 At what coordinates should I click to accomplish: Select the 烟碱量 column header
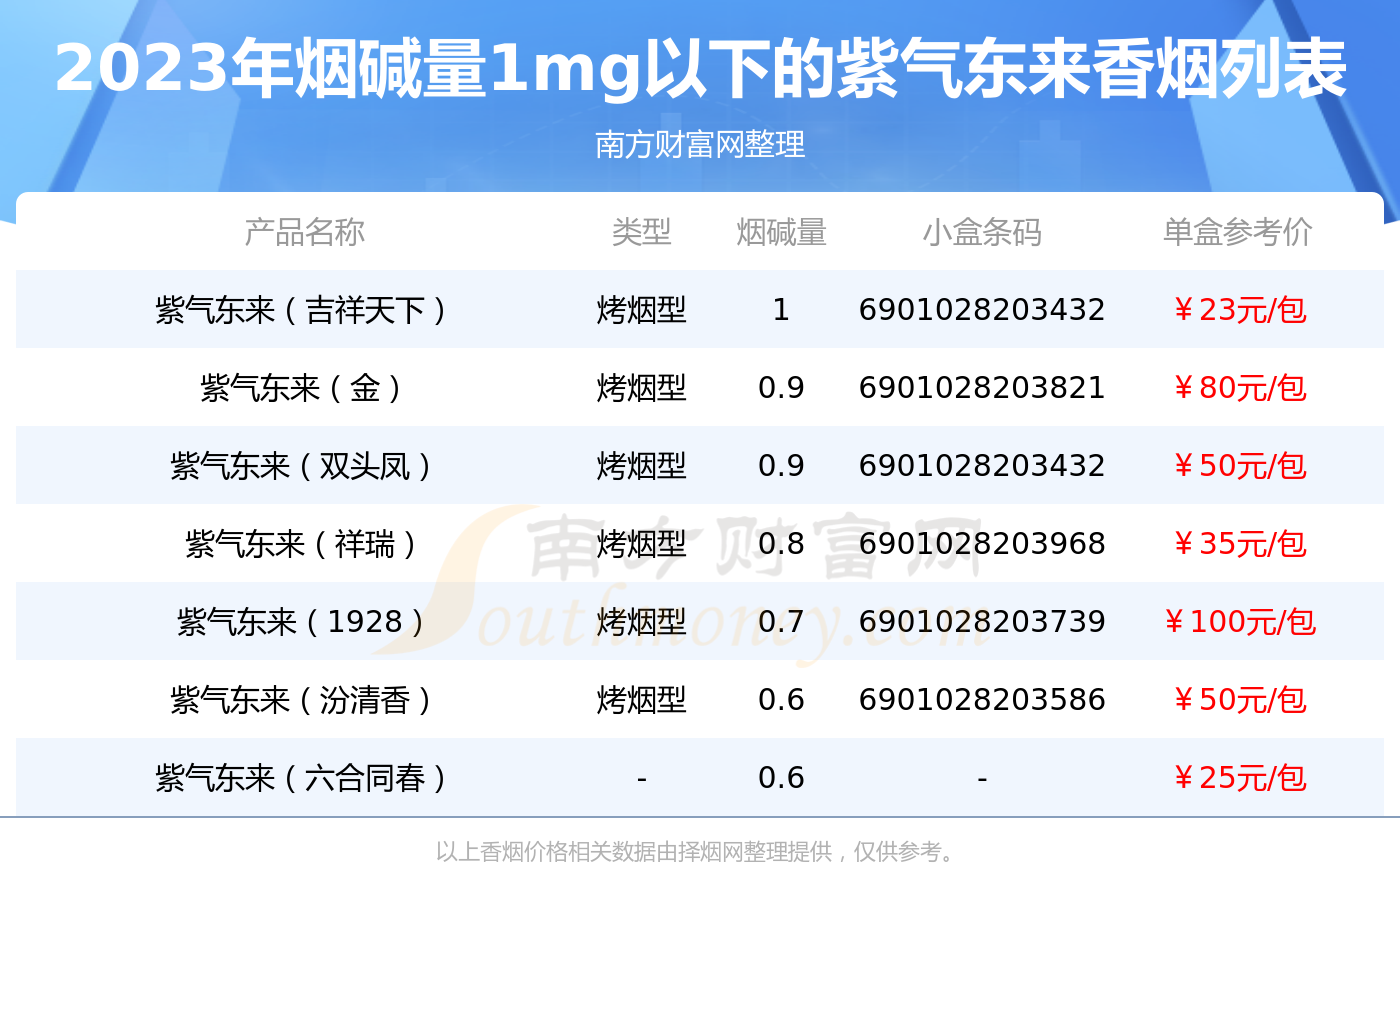pyautogui.click(x=781, y=232)
